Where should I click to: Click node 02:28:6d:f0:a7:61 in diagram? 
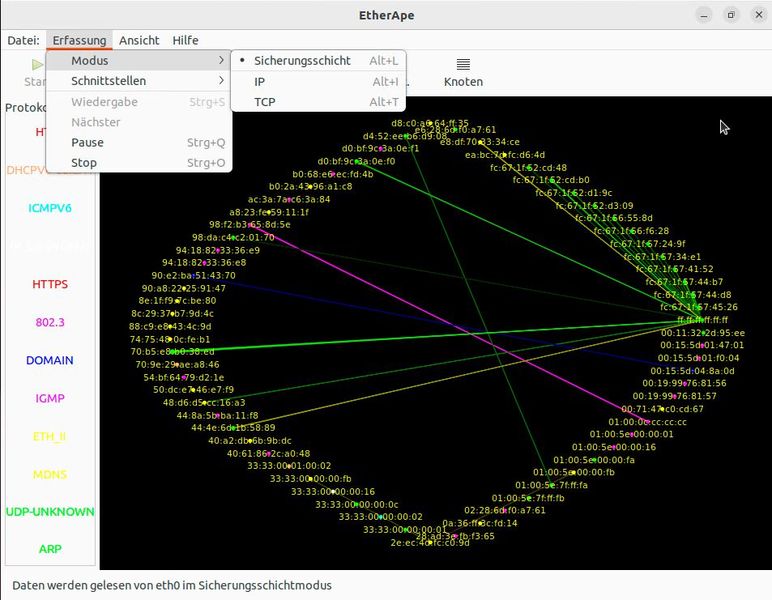point(505,510)
